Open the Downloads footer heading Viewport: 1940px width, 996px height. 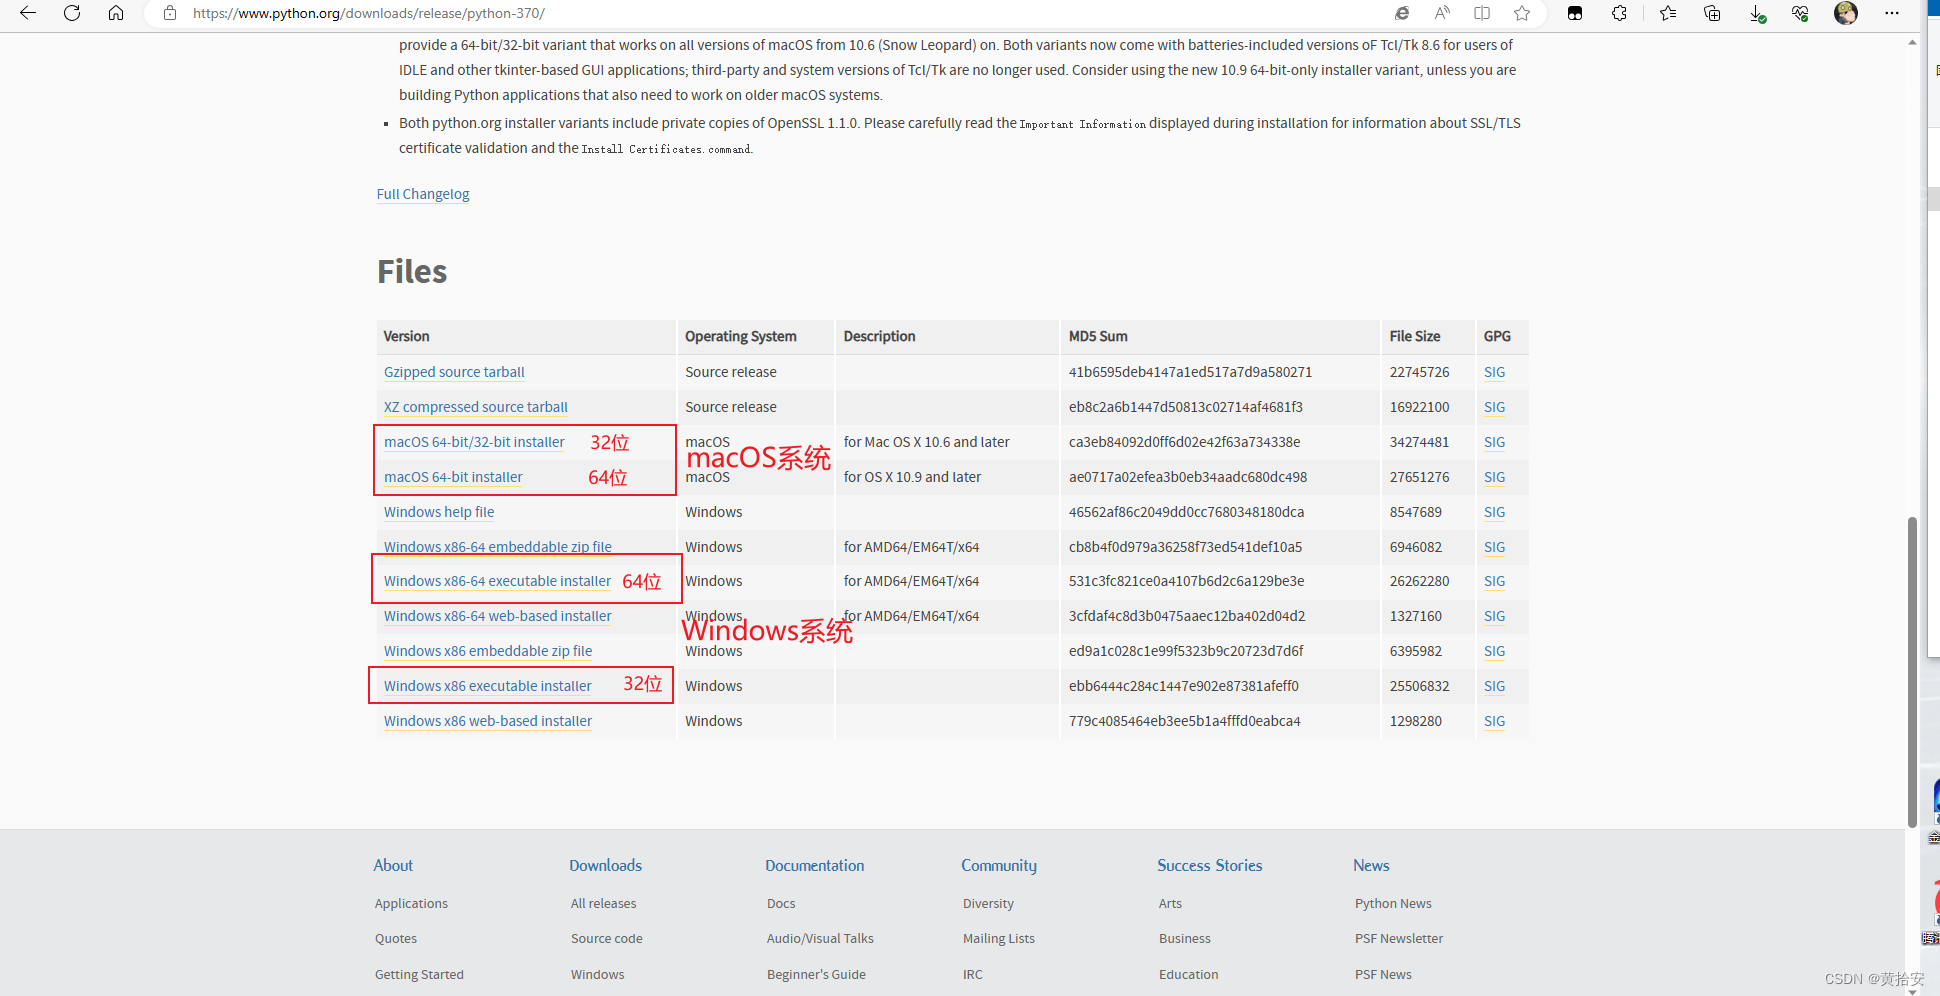[606, 866]
